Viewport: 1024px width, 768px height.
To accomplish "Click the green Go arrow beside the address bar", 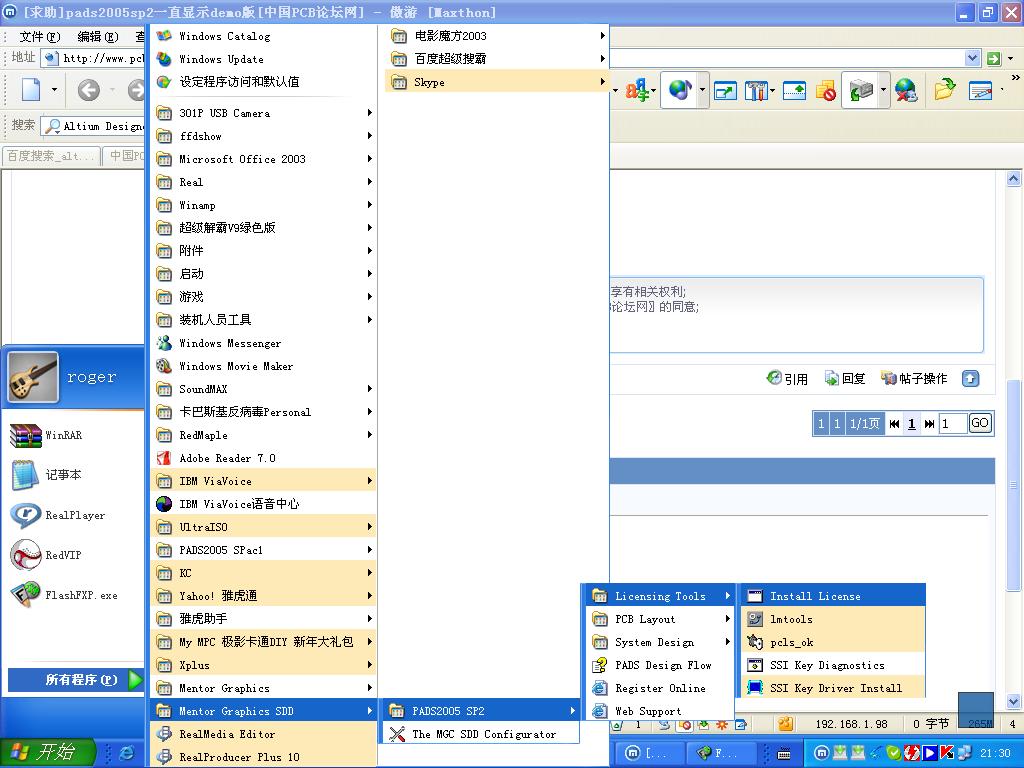I will tap(994, 59).
